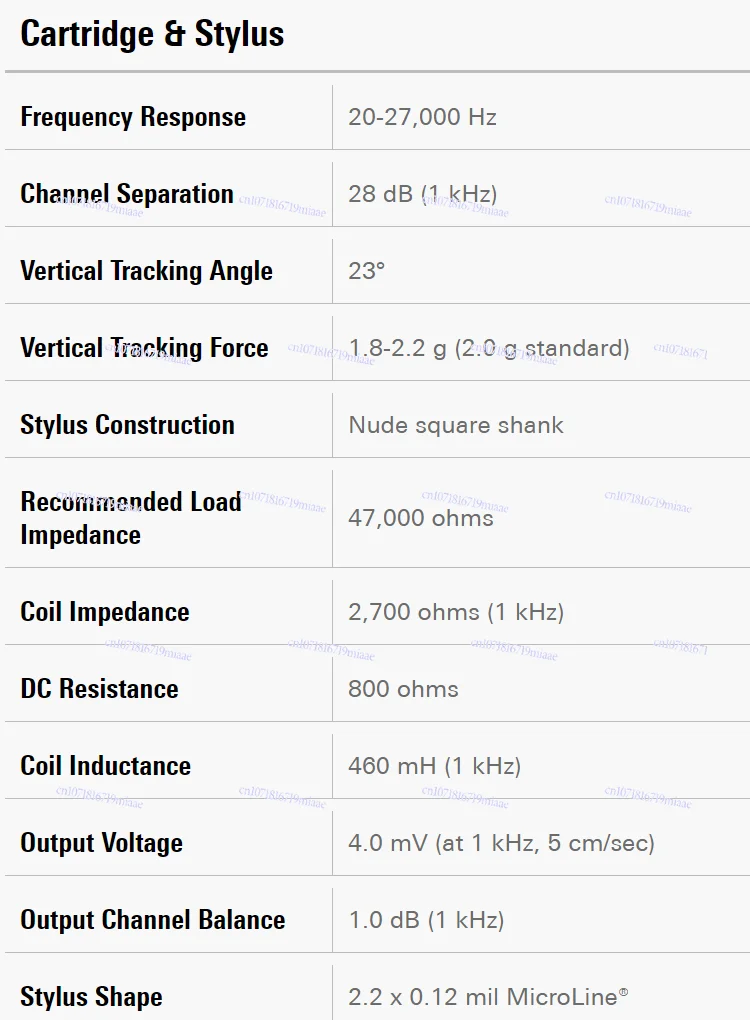Click the 4.0 mV Output Voltage value

tap(502, 843)
